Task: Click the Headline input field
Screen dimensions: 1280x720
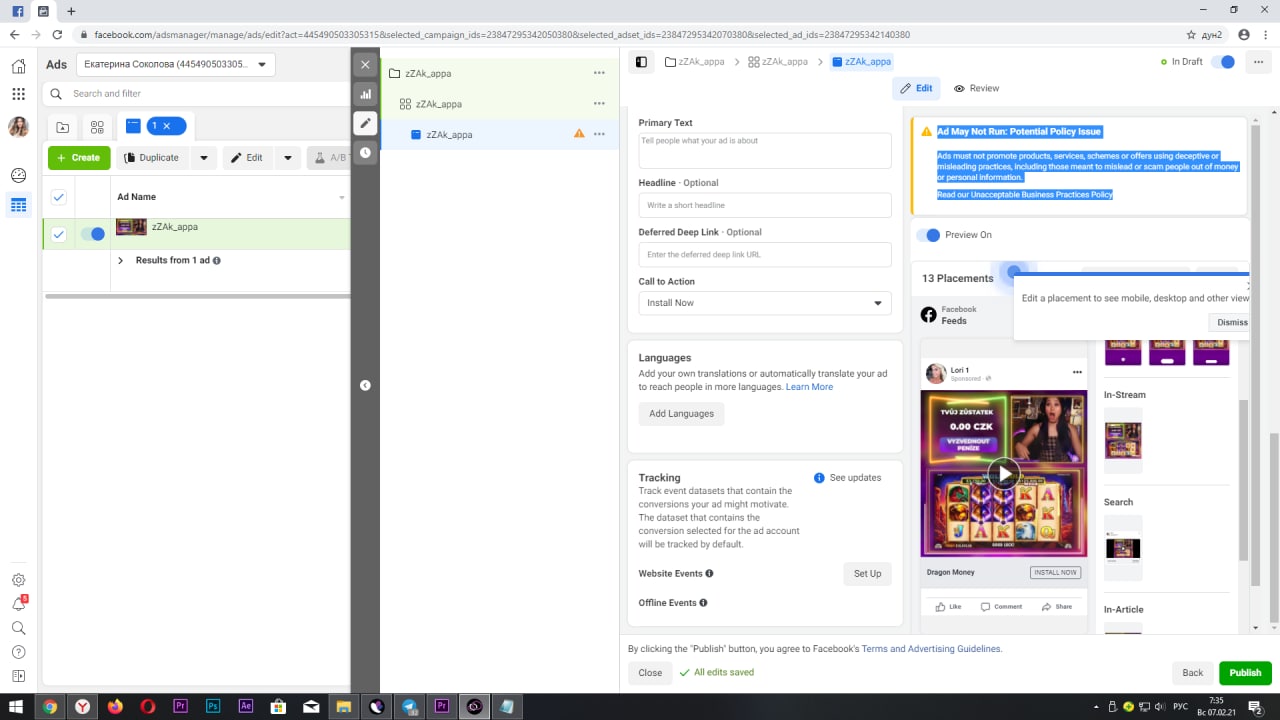Action: [x=765, y=206]
